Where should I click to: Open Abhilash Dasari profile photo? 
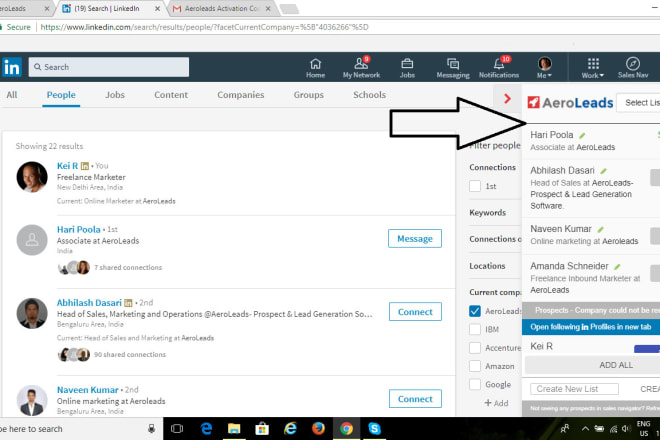pyautogui.click(x=32, y=314)
